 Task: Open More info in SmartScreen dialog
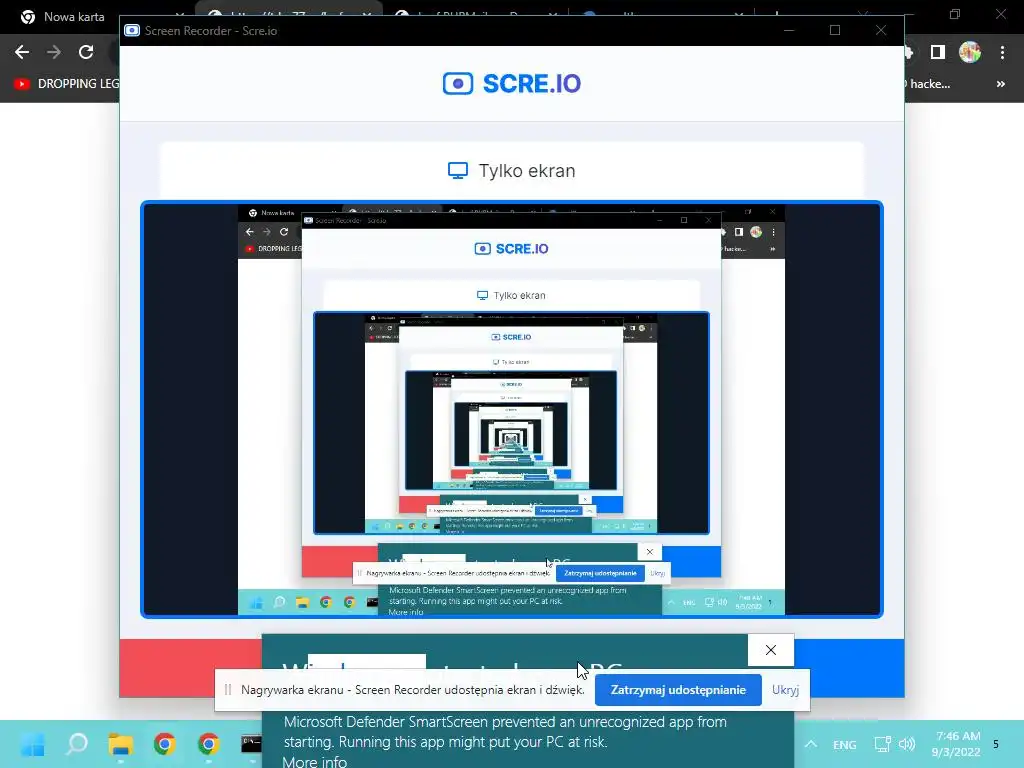315,761
